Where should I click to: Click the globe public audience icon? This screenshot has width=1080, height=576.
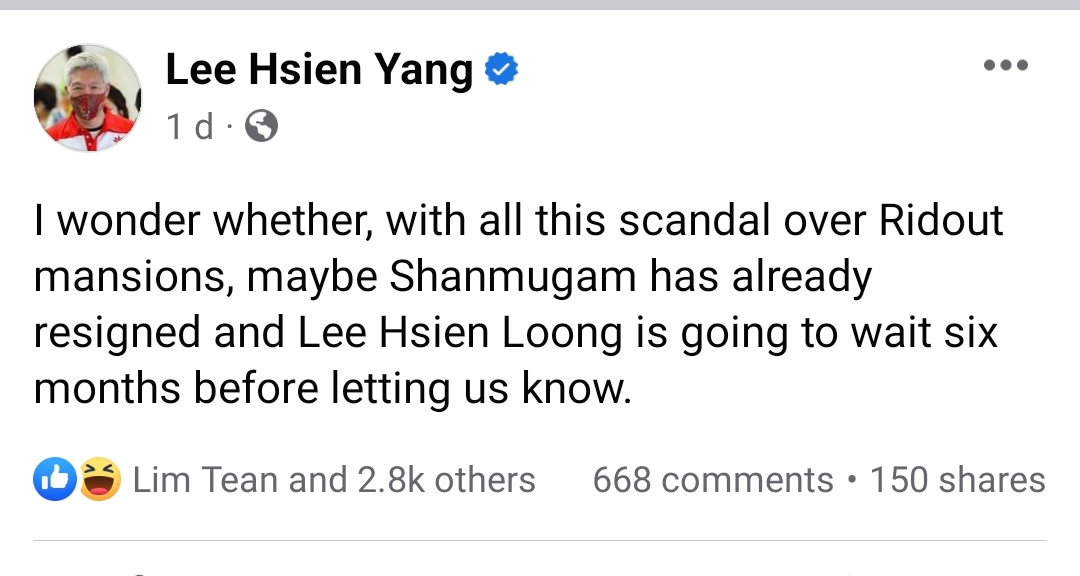pos(261,127)
